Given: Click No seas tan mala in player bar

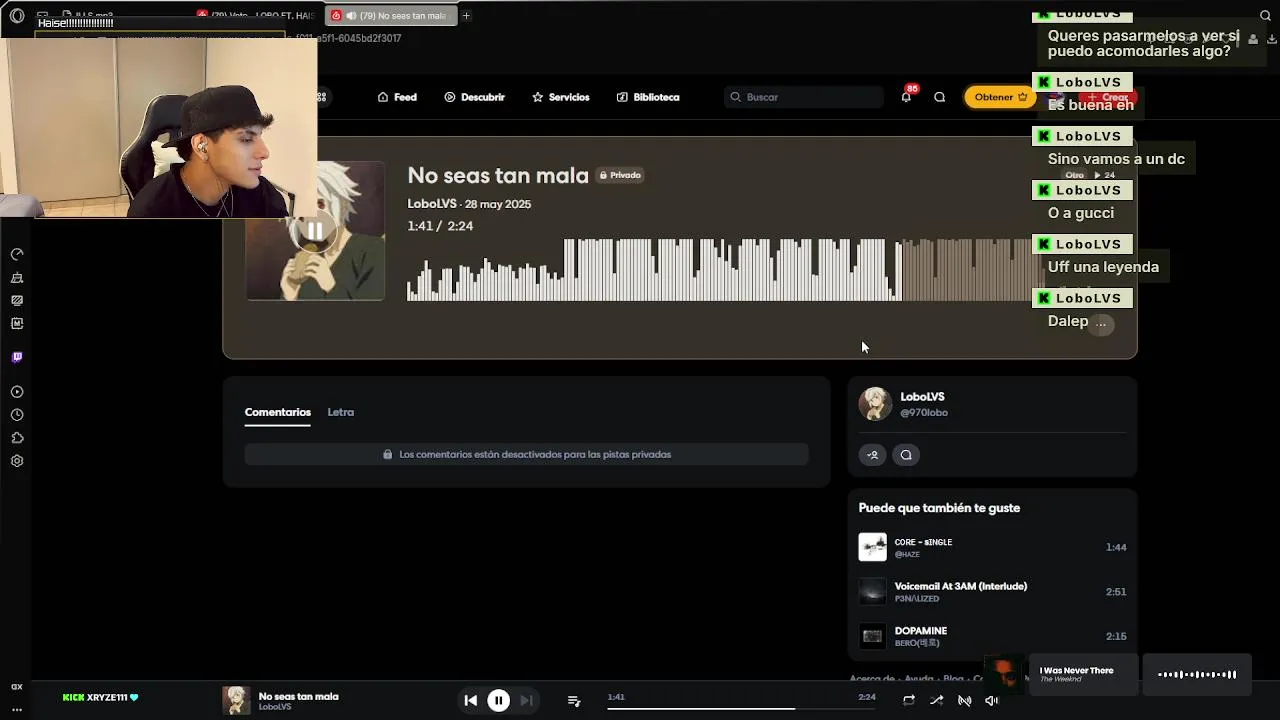Looking at the screenshot, I should tap(298, 696).
